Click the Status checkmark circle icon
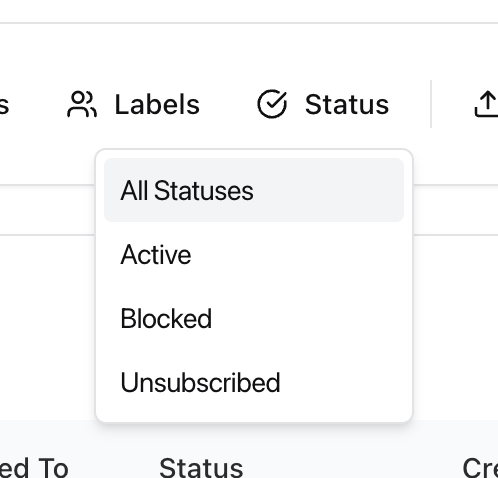The height and width of the screenshot is (478, 498). [272, 104]
